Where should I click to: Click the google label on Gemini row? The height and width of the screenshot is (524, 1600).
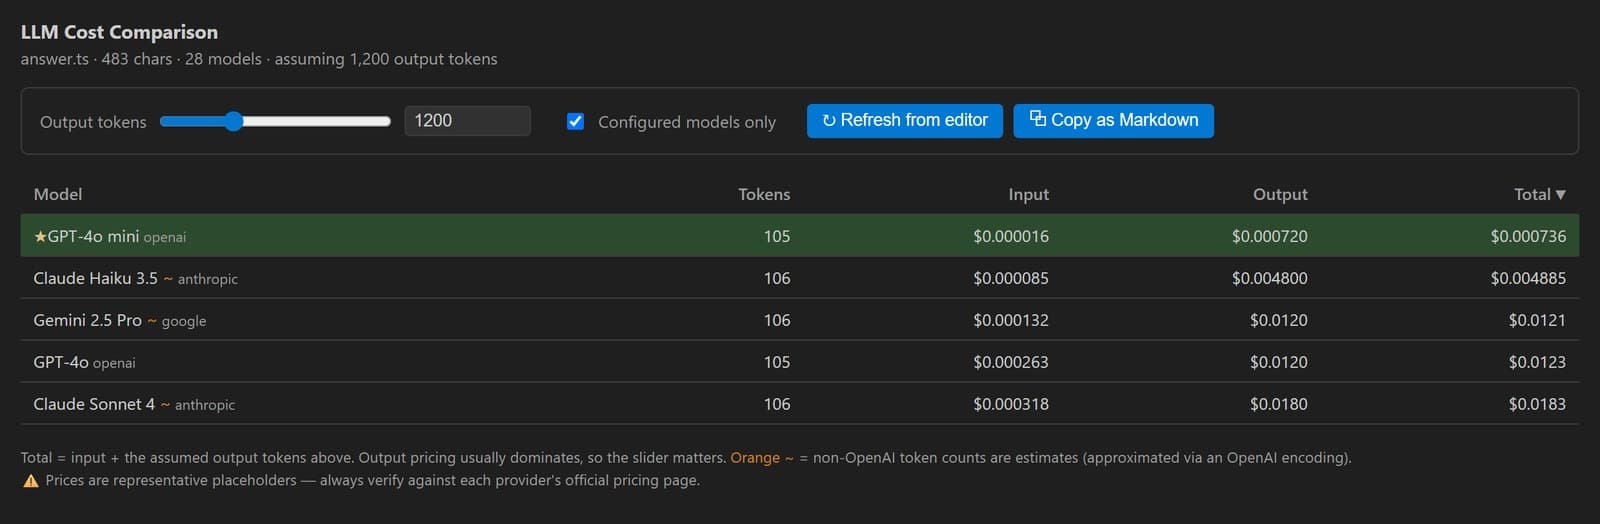point(184,321)
